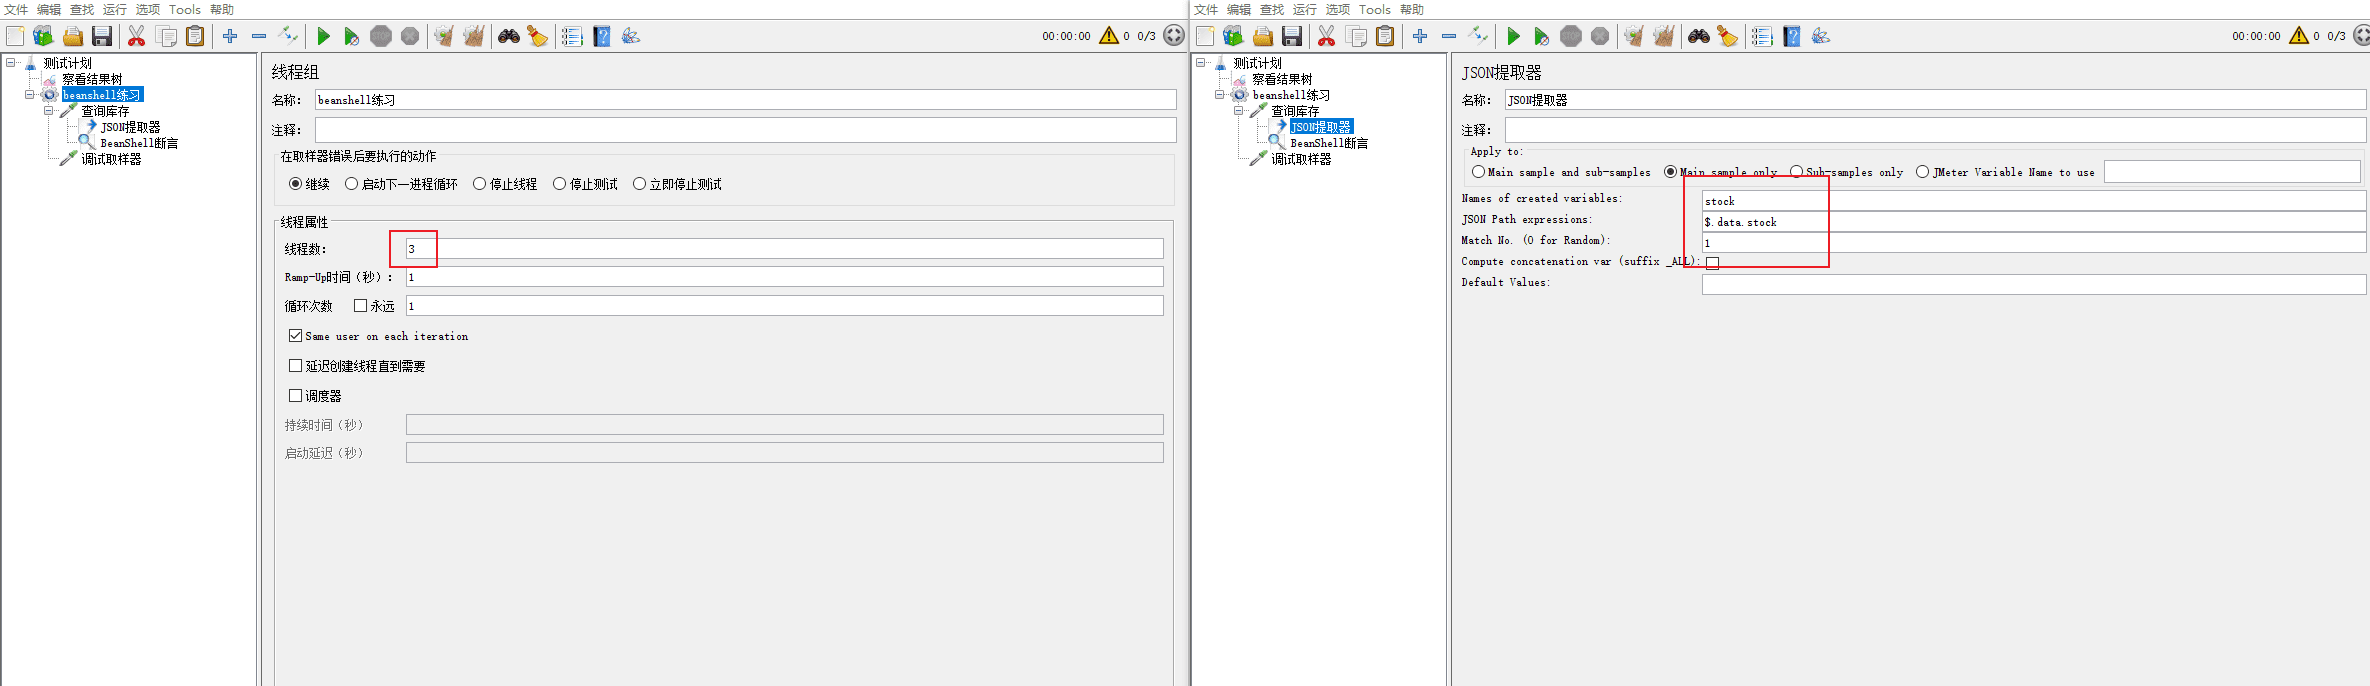Screen dimensions: 2370x686
Task: Select 察看结果树 in 线程组 window tree
Action: (x=92, y=79)
